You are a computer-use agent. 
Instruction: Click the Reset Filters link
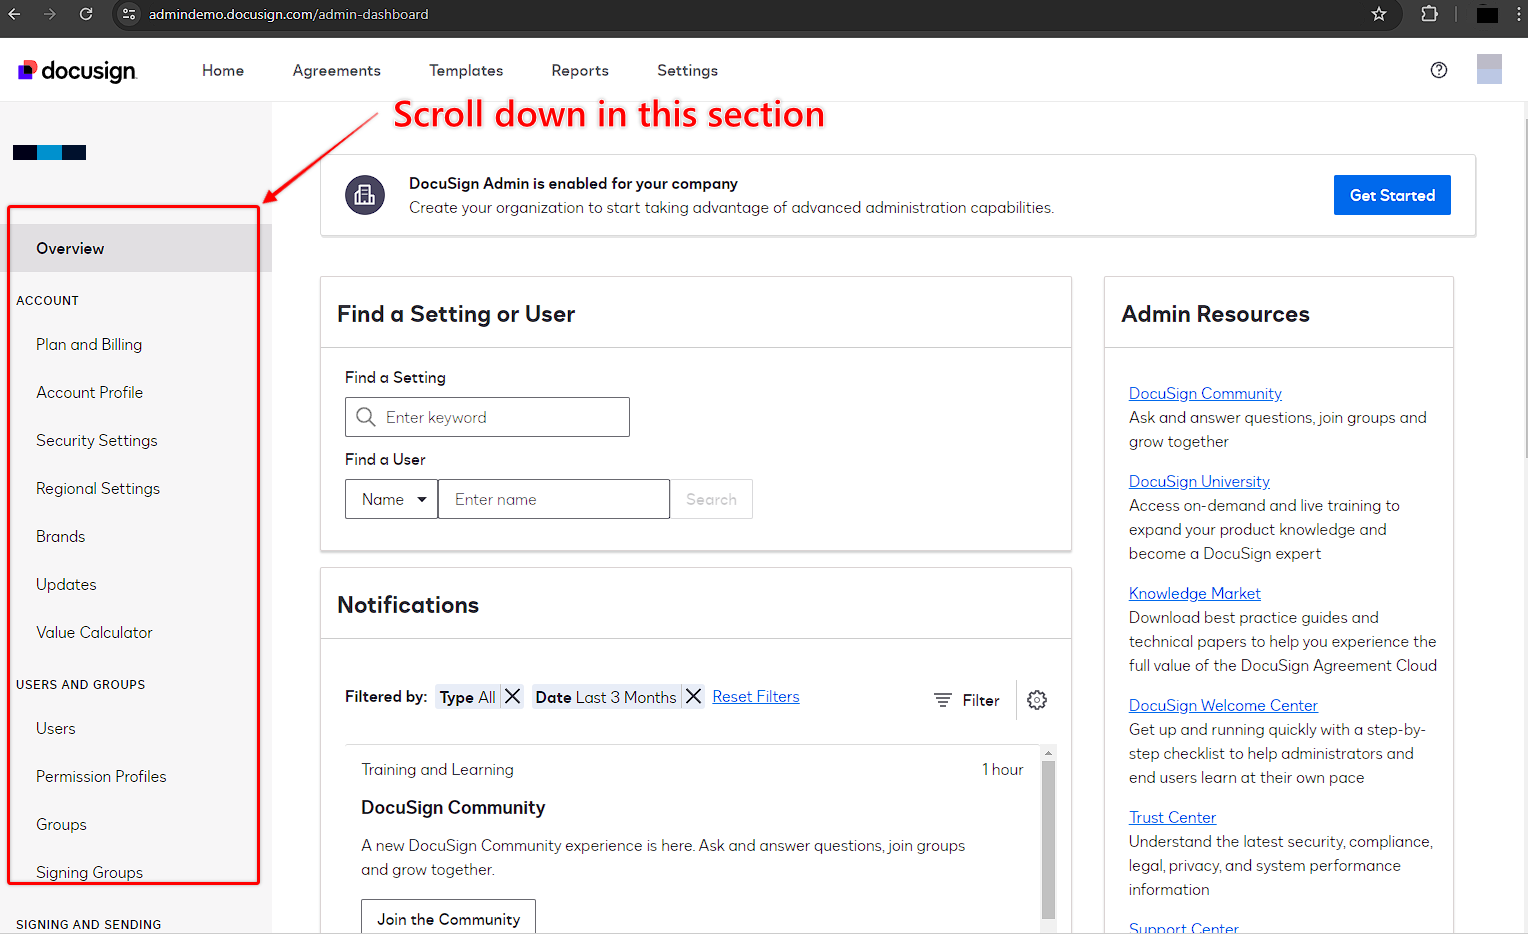(756, 696)
